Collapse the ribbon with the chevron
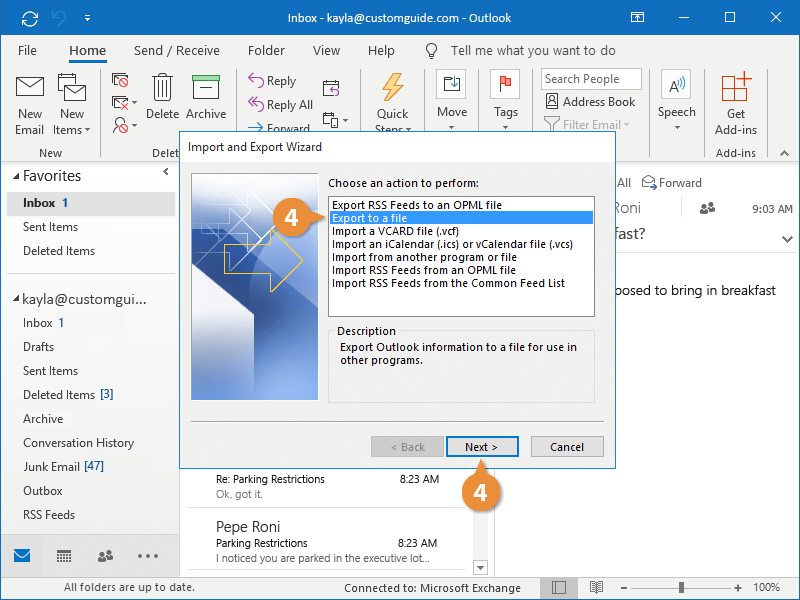 coord(784,153)
